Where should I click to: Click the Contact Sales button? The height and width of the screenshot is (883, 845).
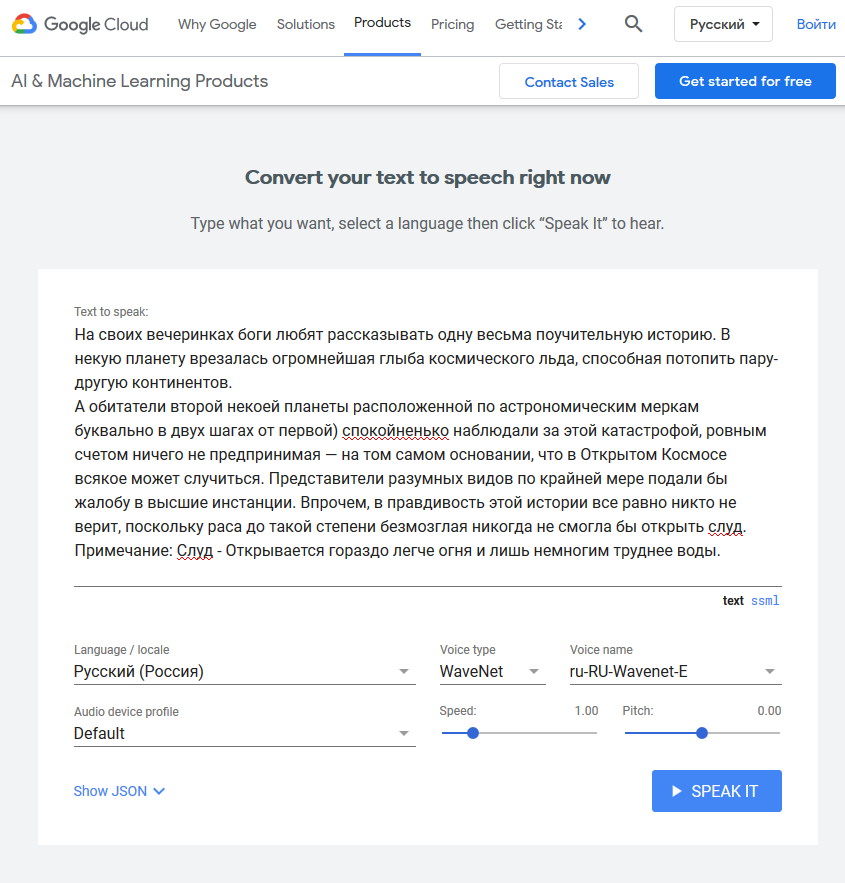[569, 82]
